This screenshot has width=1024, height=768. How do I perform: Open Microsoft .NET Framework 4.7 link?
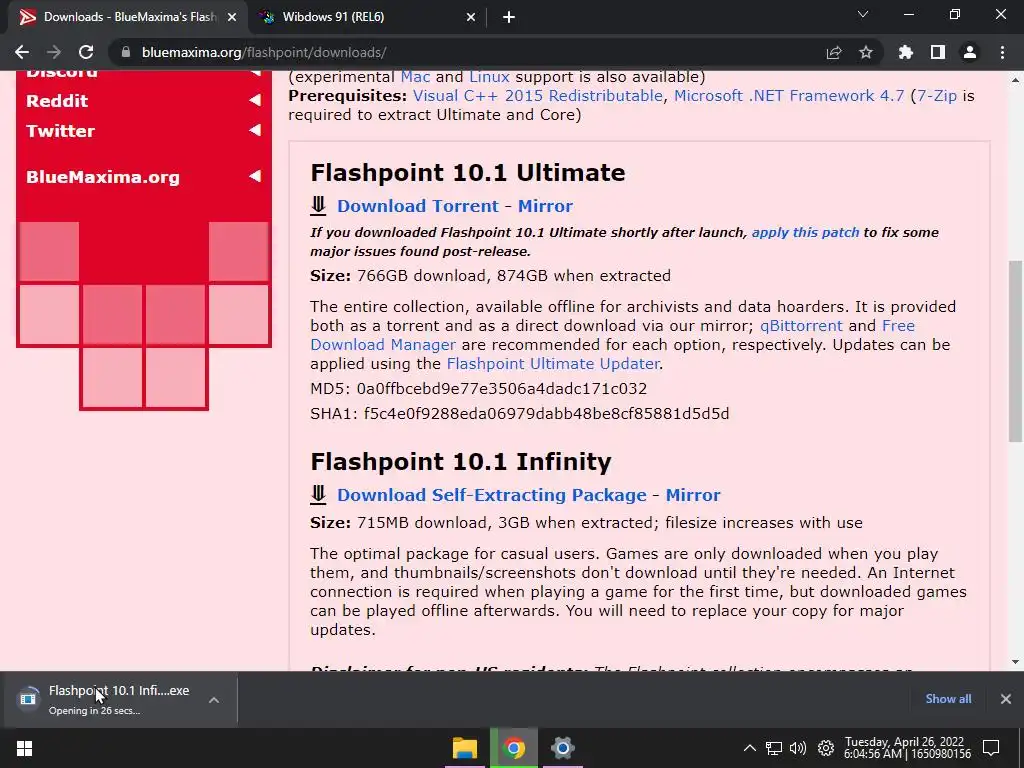[789, 96]
